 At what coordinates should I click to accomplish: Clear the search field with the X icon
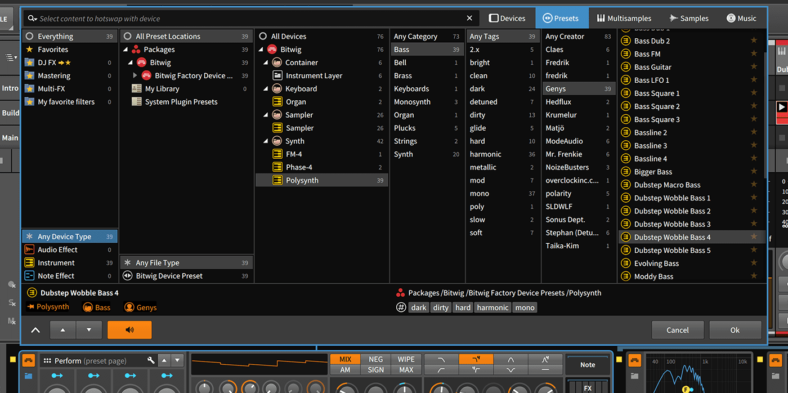tap(469, 18)
